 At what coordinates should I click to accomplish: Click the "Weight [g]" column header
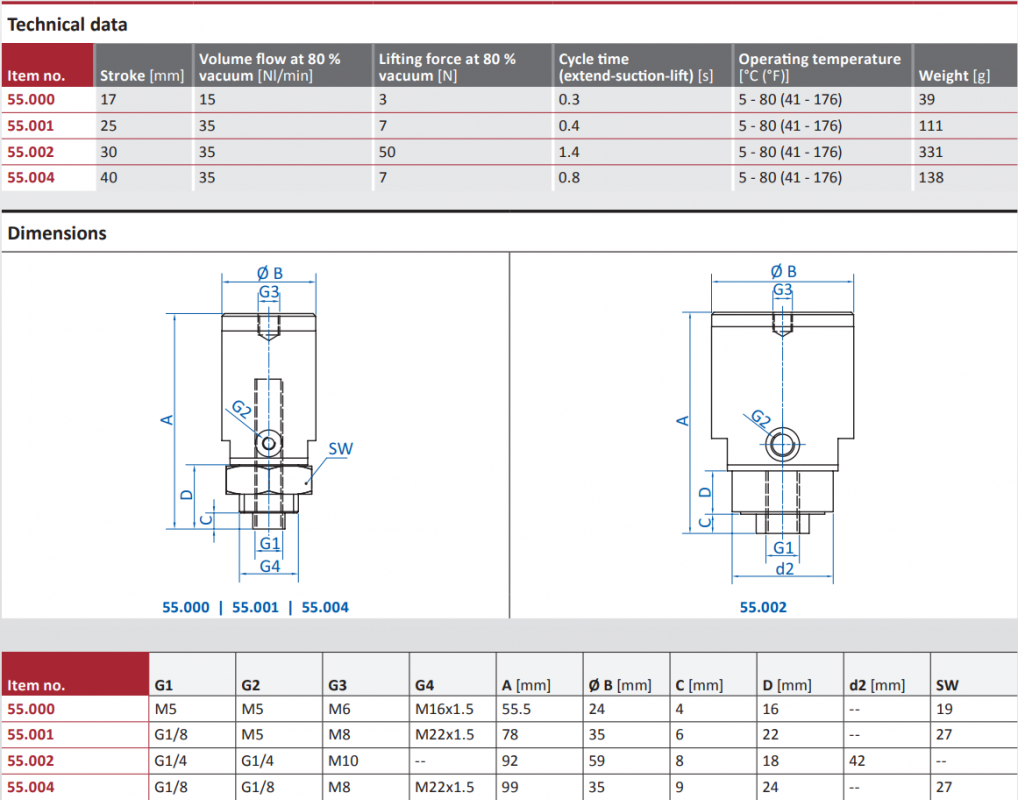click(x=954, y=75)
